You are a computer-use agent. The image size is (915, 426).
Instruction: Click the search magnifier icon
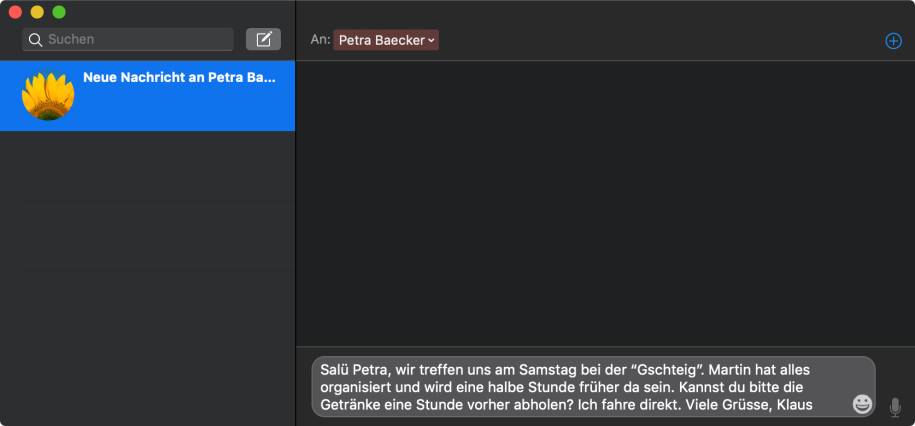(x=36, y=40)
